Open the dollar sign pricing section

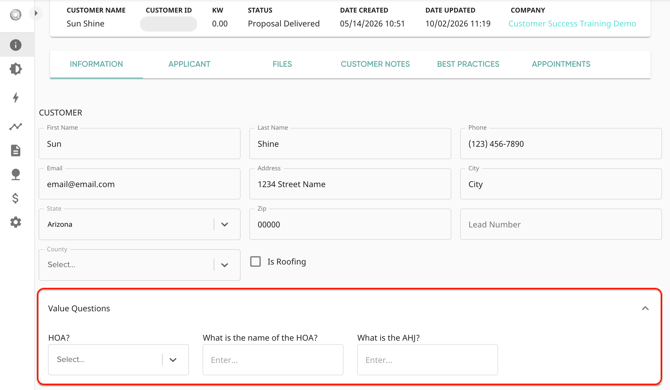pos(16,198)
